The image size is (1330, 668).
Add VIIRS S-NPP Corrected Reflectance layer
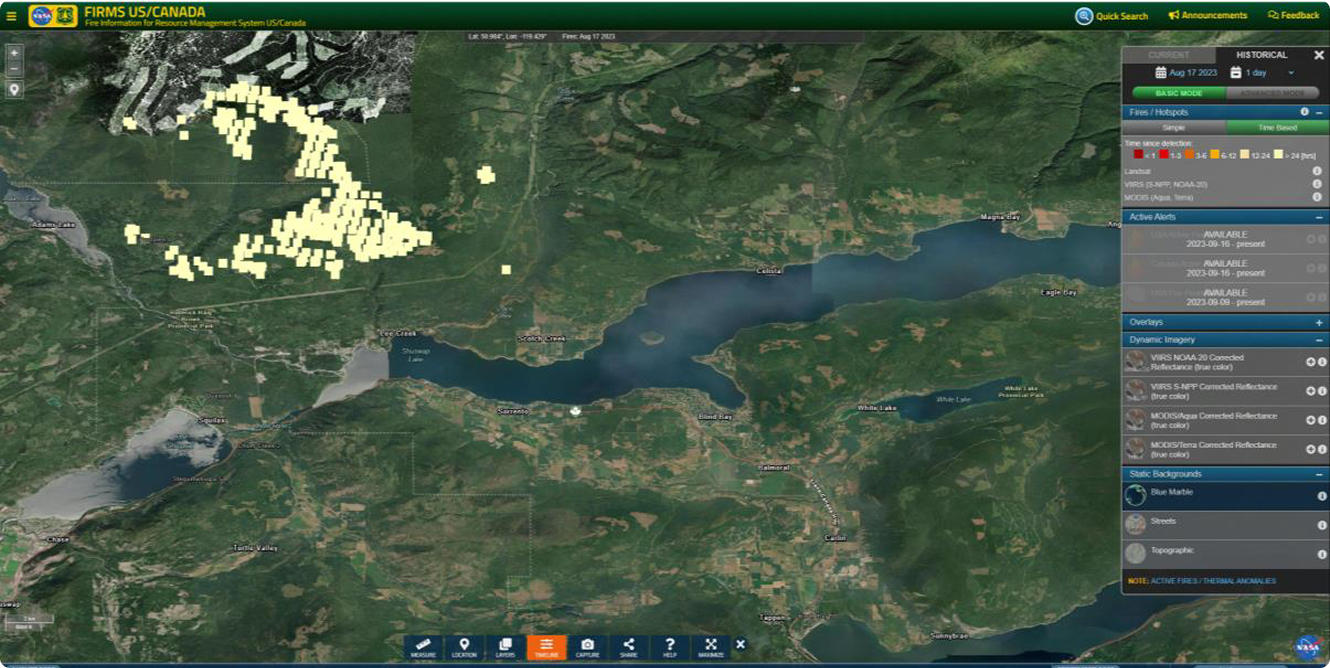coord(1310,391)
